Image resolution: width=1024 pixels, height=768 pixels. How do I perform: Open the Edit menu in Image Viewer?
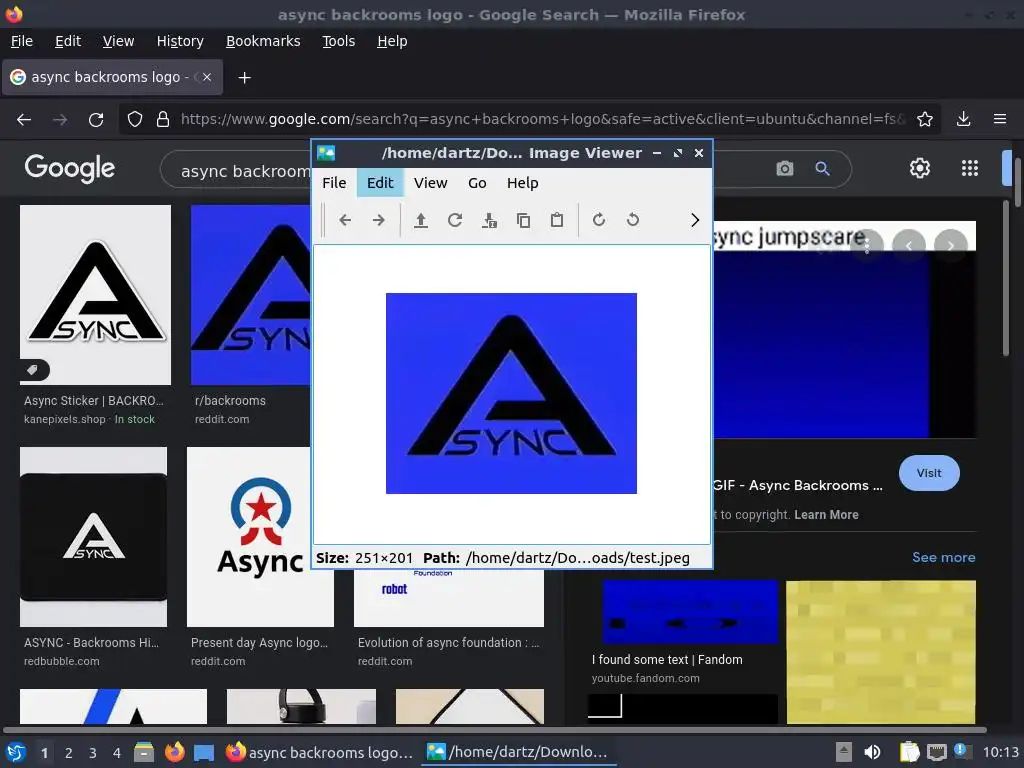[x=380, y=183]
